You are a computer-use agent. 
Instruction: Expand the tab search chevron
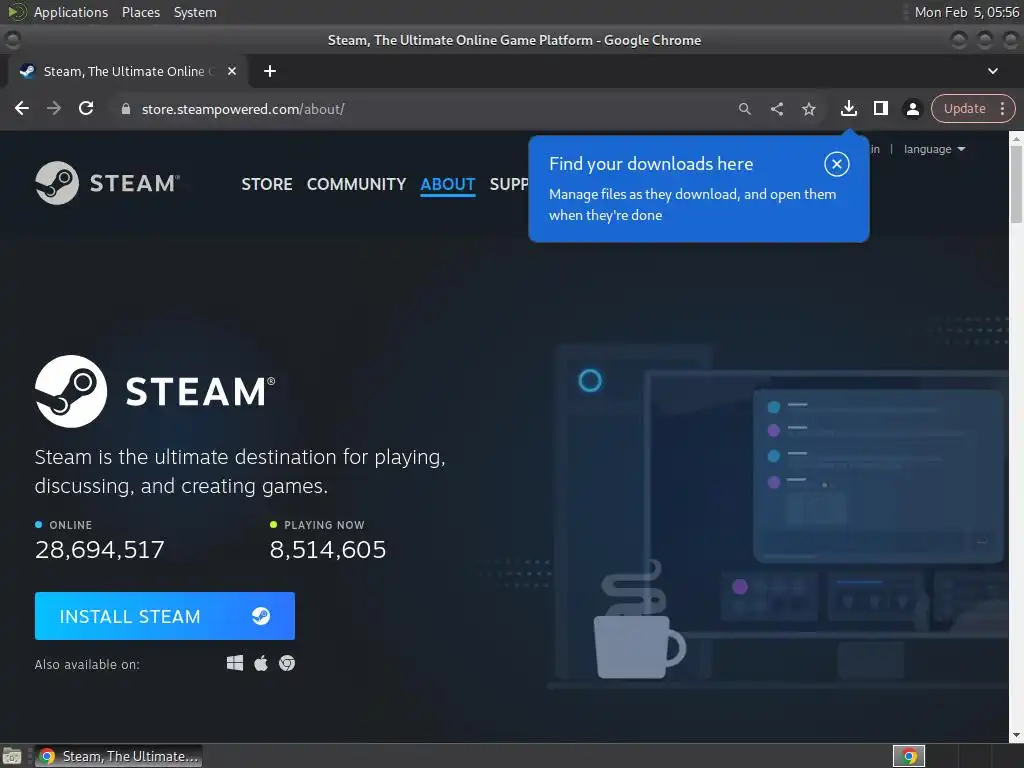click(x=993, y=71)
